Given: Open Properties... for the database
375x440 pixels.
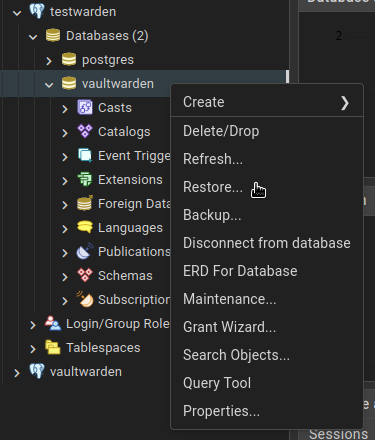Looking at the screenshot, I should 267,411.
